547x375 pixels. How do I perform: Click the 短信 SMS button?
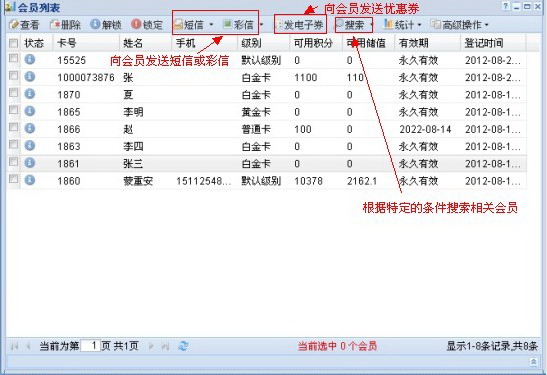pos(189,25)
